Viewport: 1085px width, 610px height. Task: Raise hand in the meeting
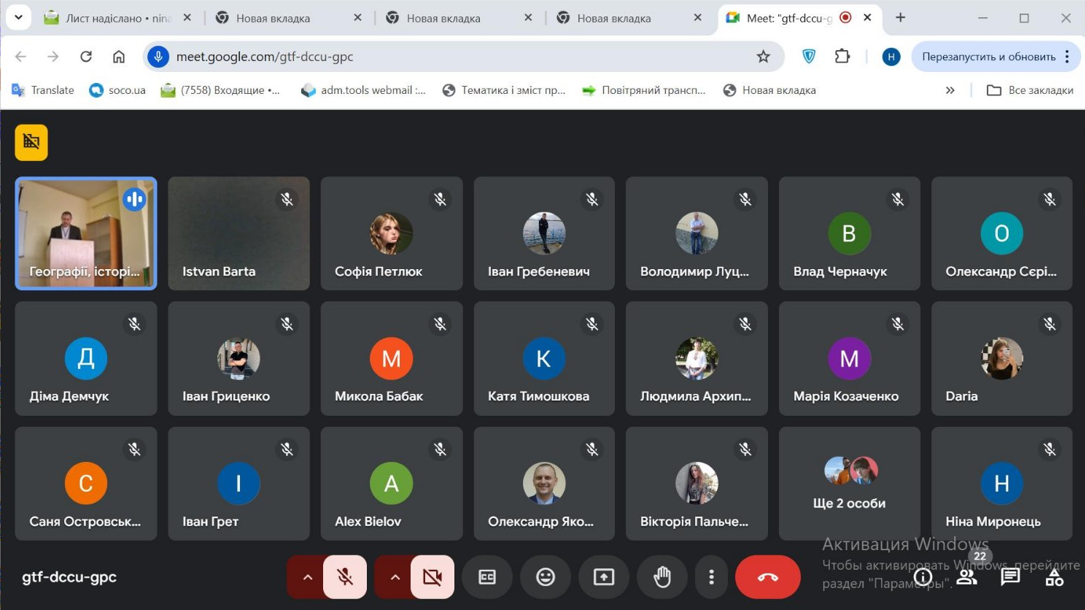[662, 577]
